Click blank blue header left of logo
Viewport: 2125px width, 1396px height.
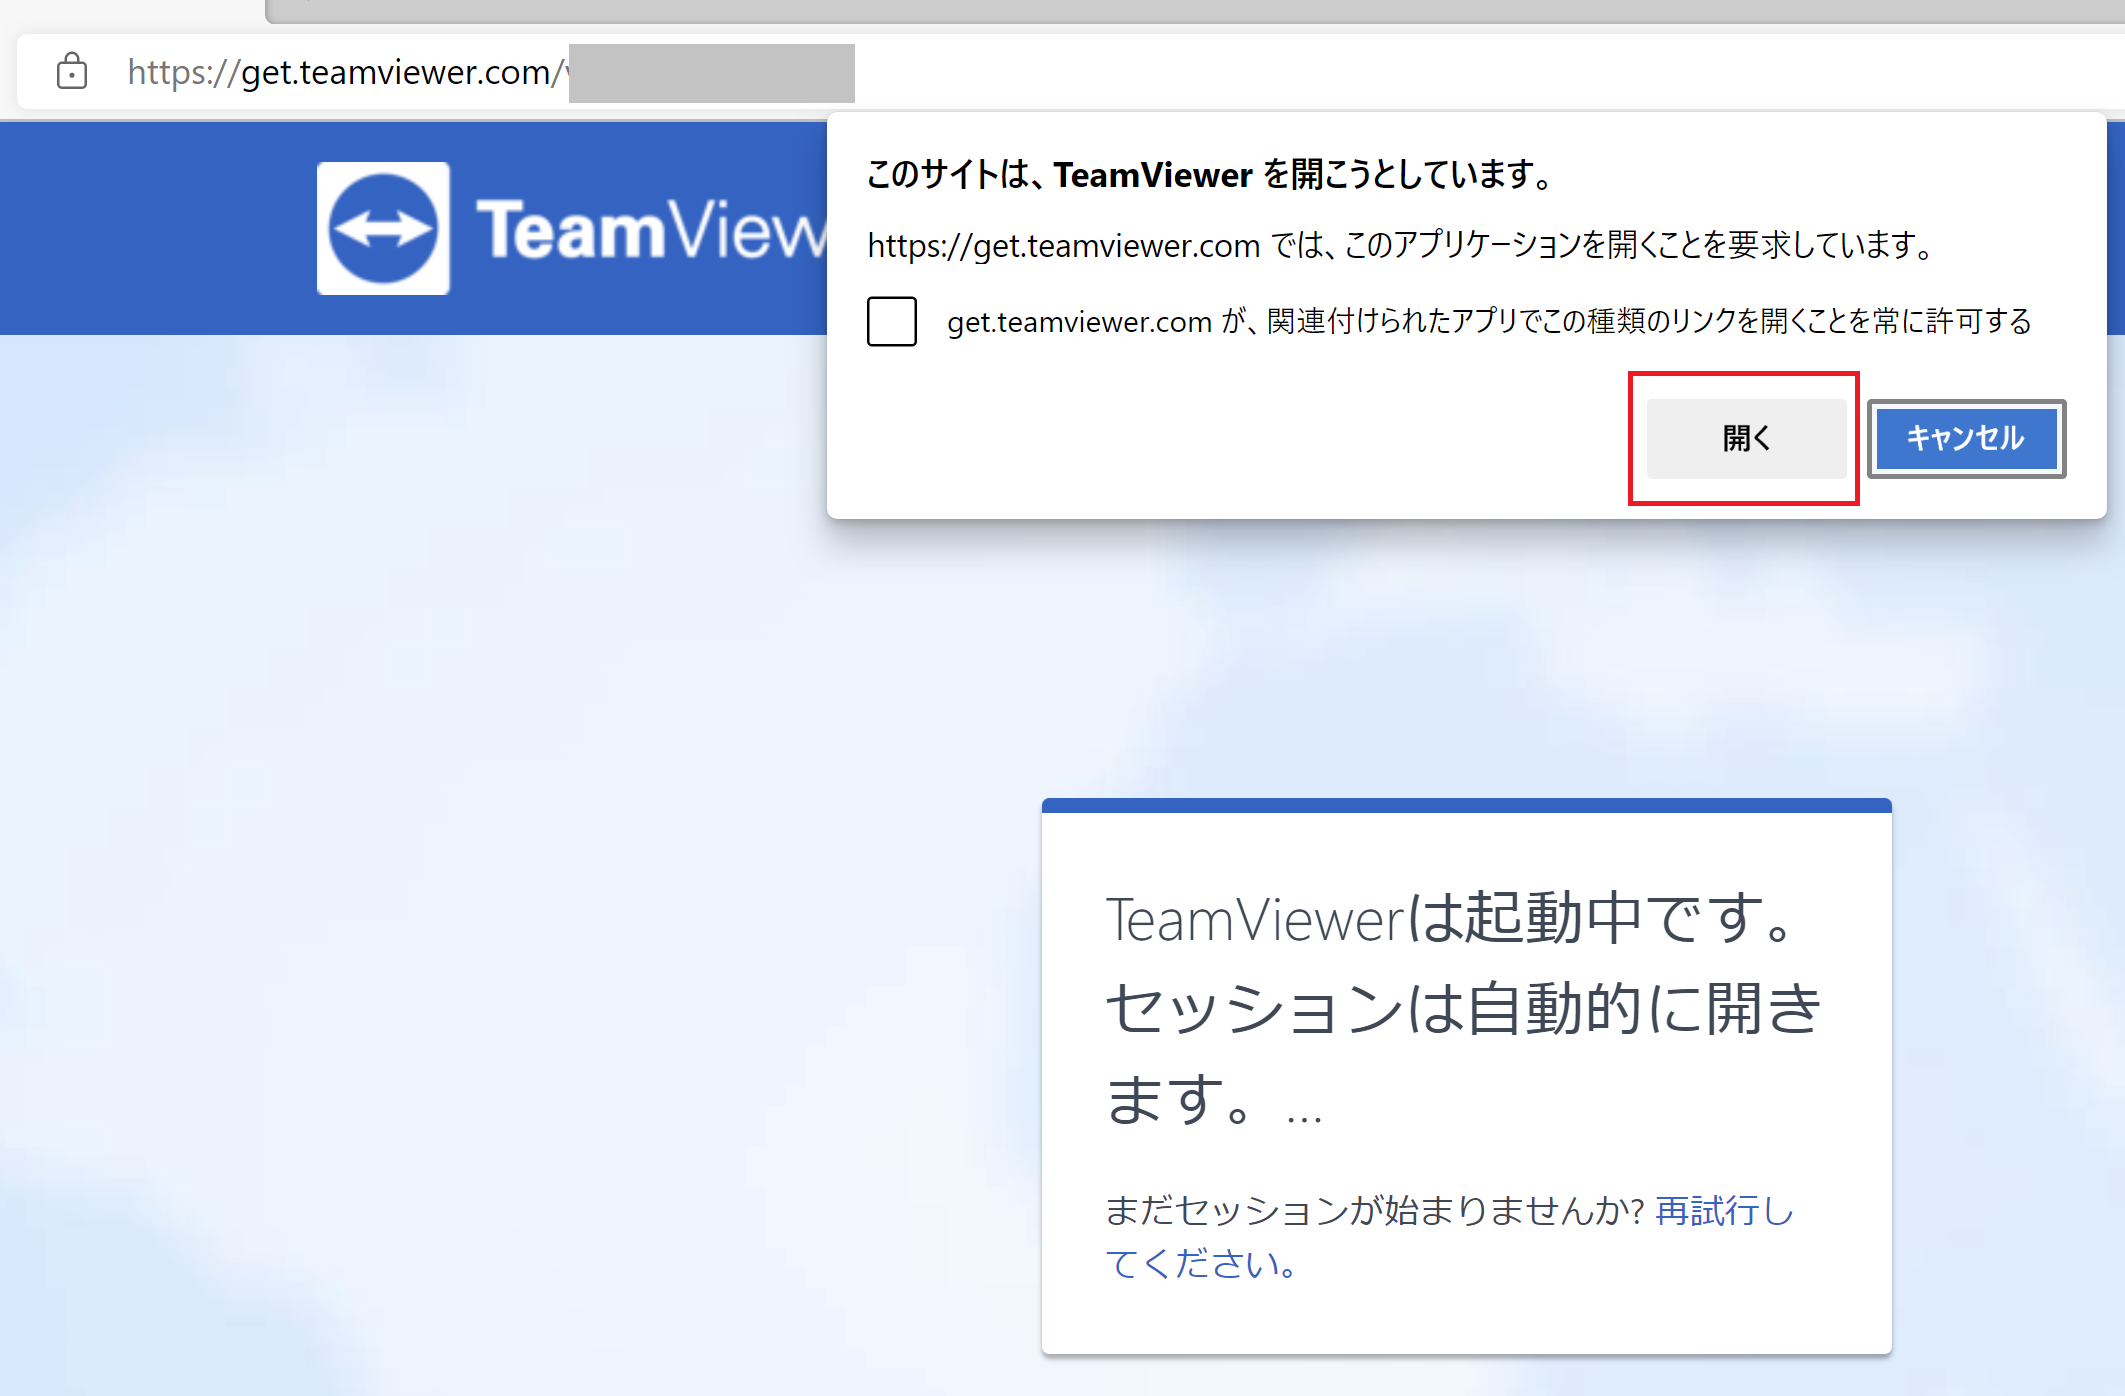click(x=150, y=228)
